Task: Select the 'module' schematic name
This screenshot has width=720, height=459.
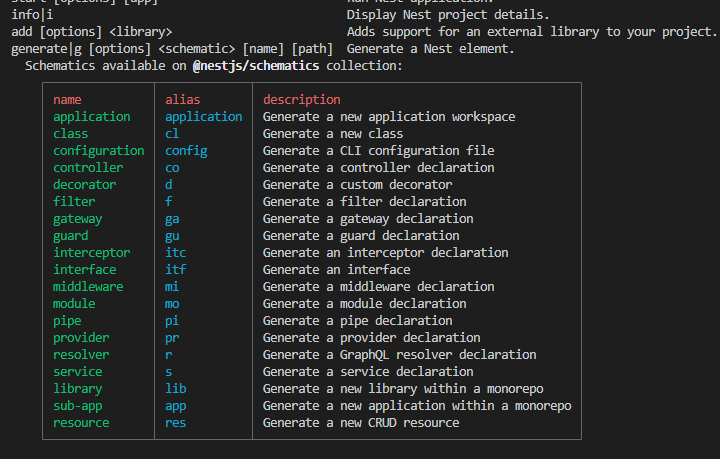Action: pos(74,303)
